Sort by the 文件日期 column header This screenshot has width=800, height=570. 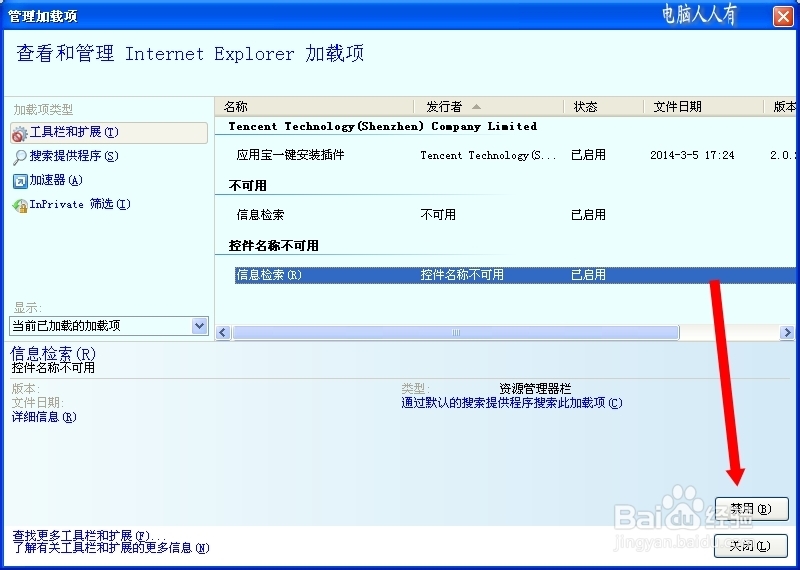(x=704, y=107)
